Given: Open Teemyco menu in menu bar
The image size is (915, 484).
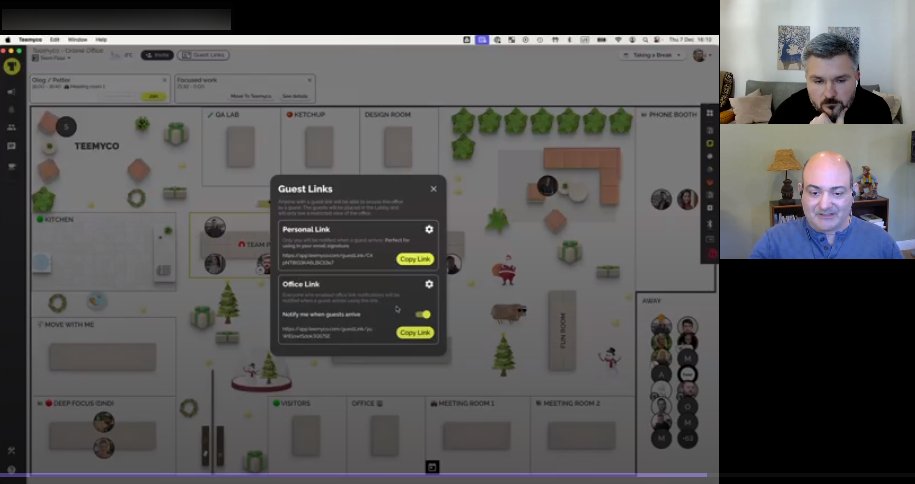Looking at the screenshot, I should [x=30, y=40].
